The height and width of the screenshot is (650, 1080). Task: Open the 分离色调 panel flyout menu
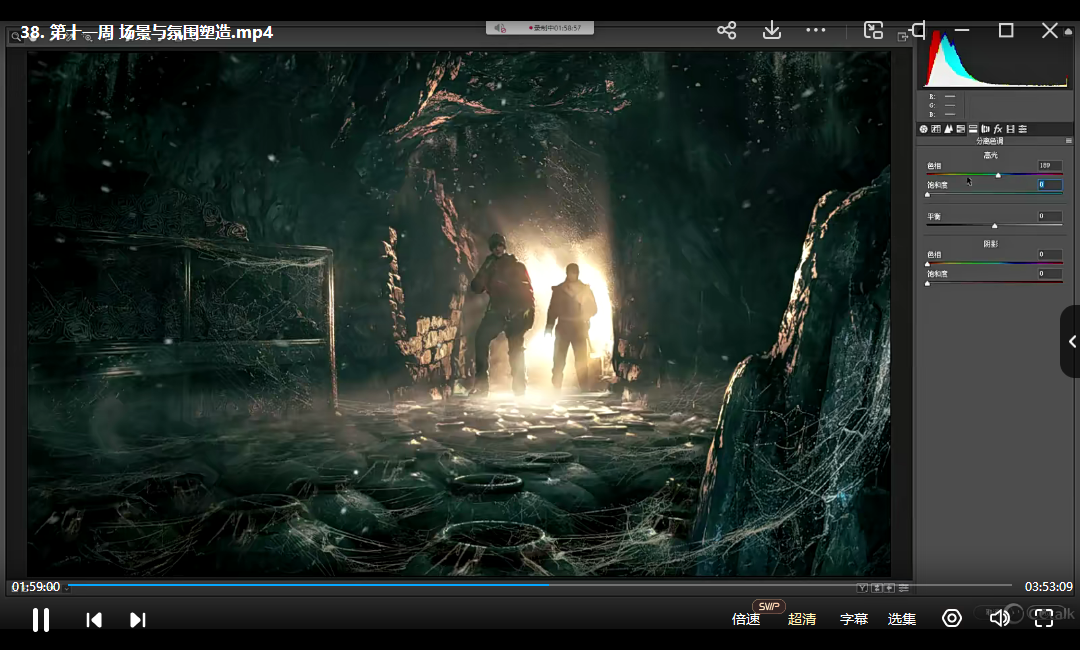point(1068,140)
